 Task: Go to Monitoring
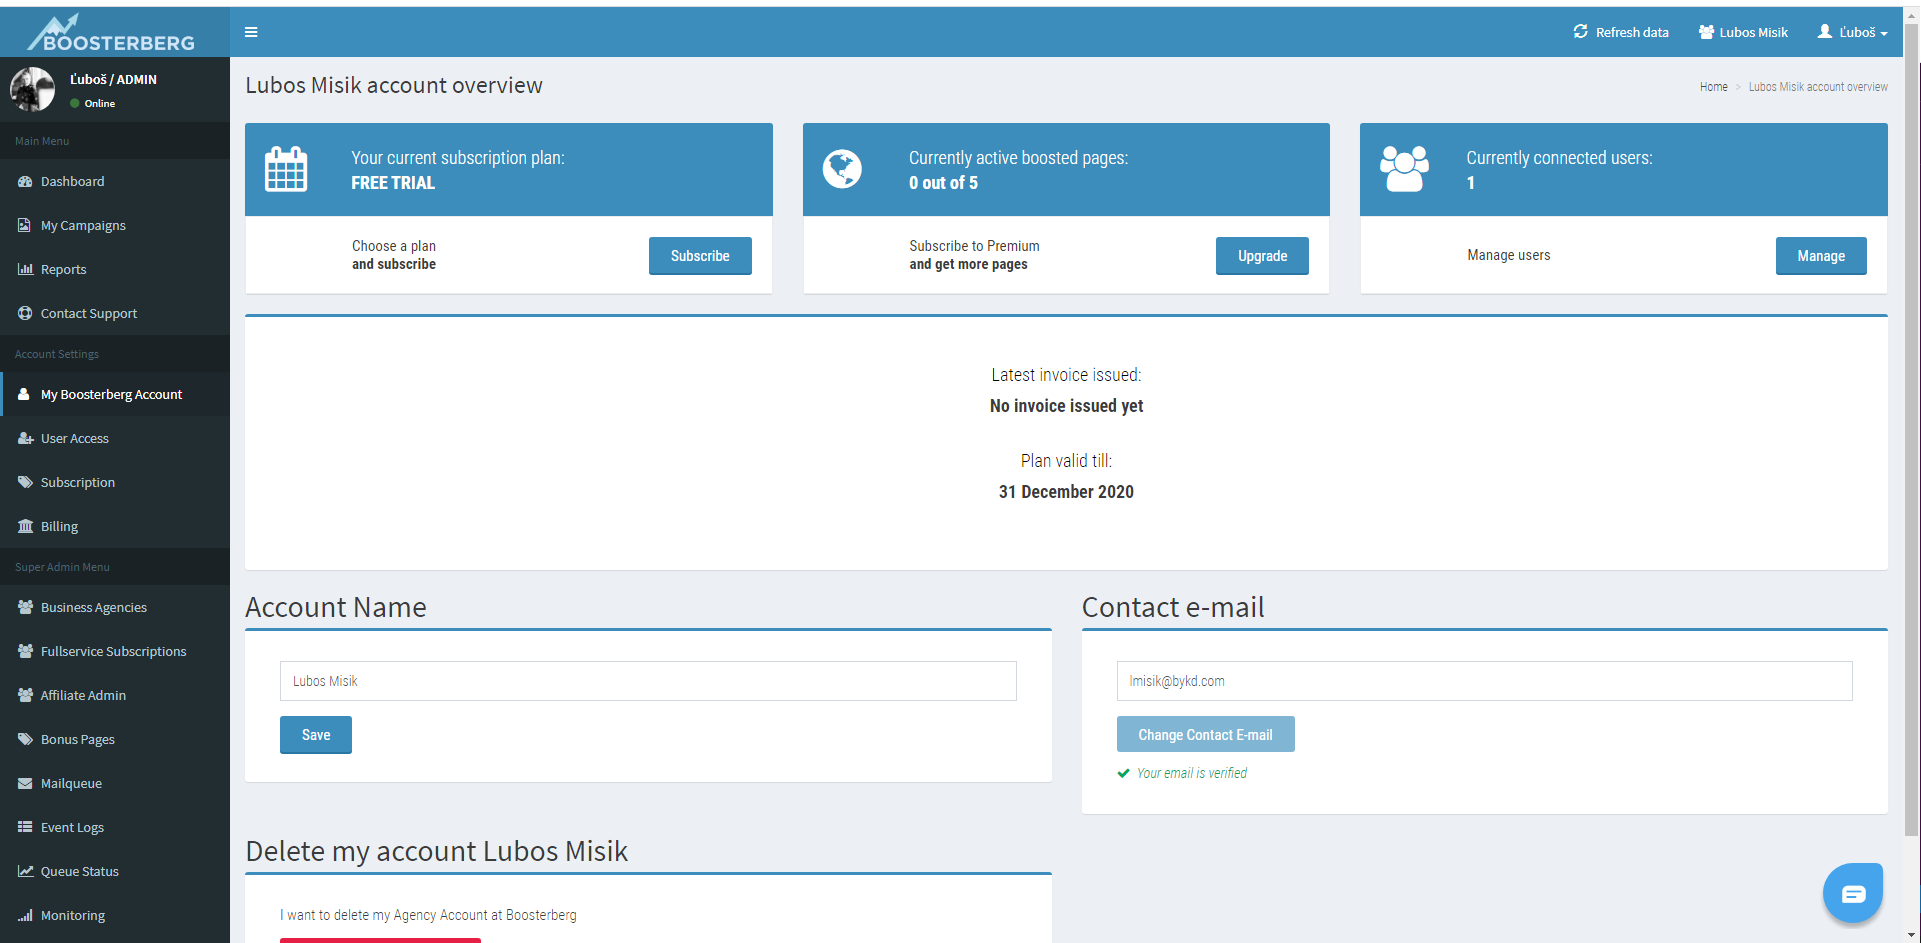click(115, 915)
